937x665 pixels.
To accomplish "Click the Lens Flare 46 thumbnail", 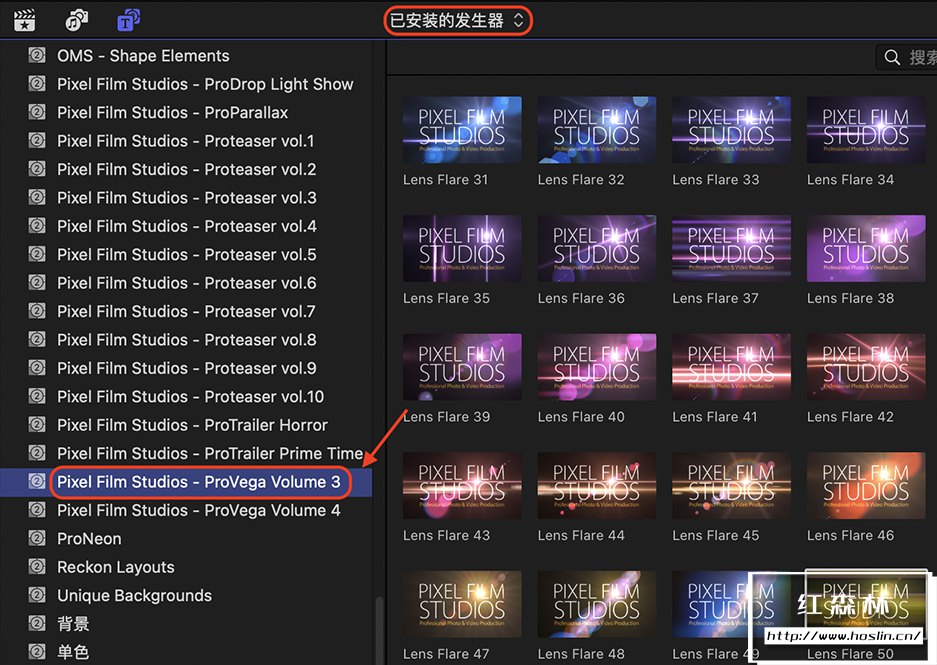I will (x=866, y=485).
